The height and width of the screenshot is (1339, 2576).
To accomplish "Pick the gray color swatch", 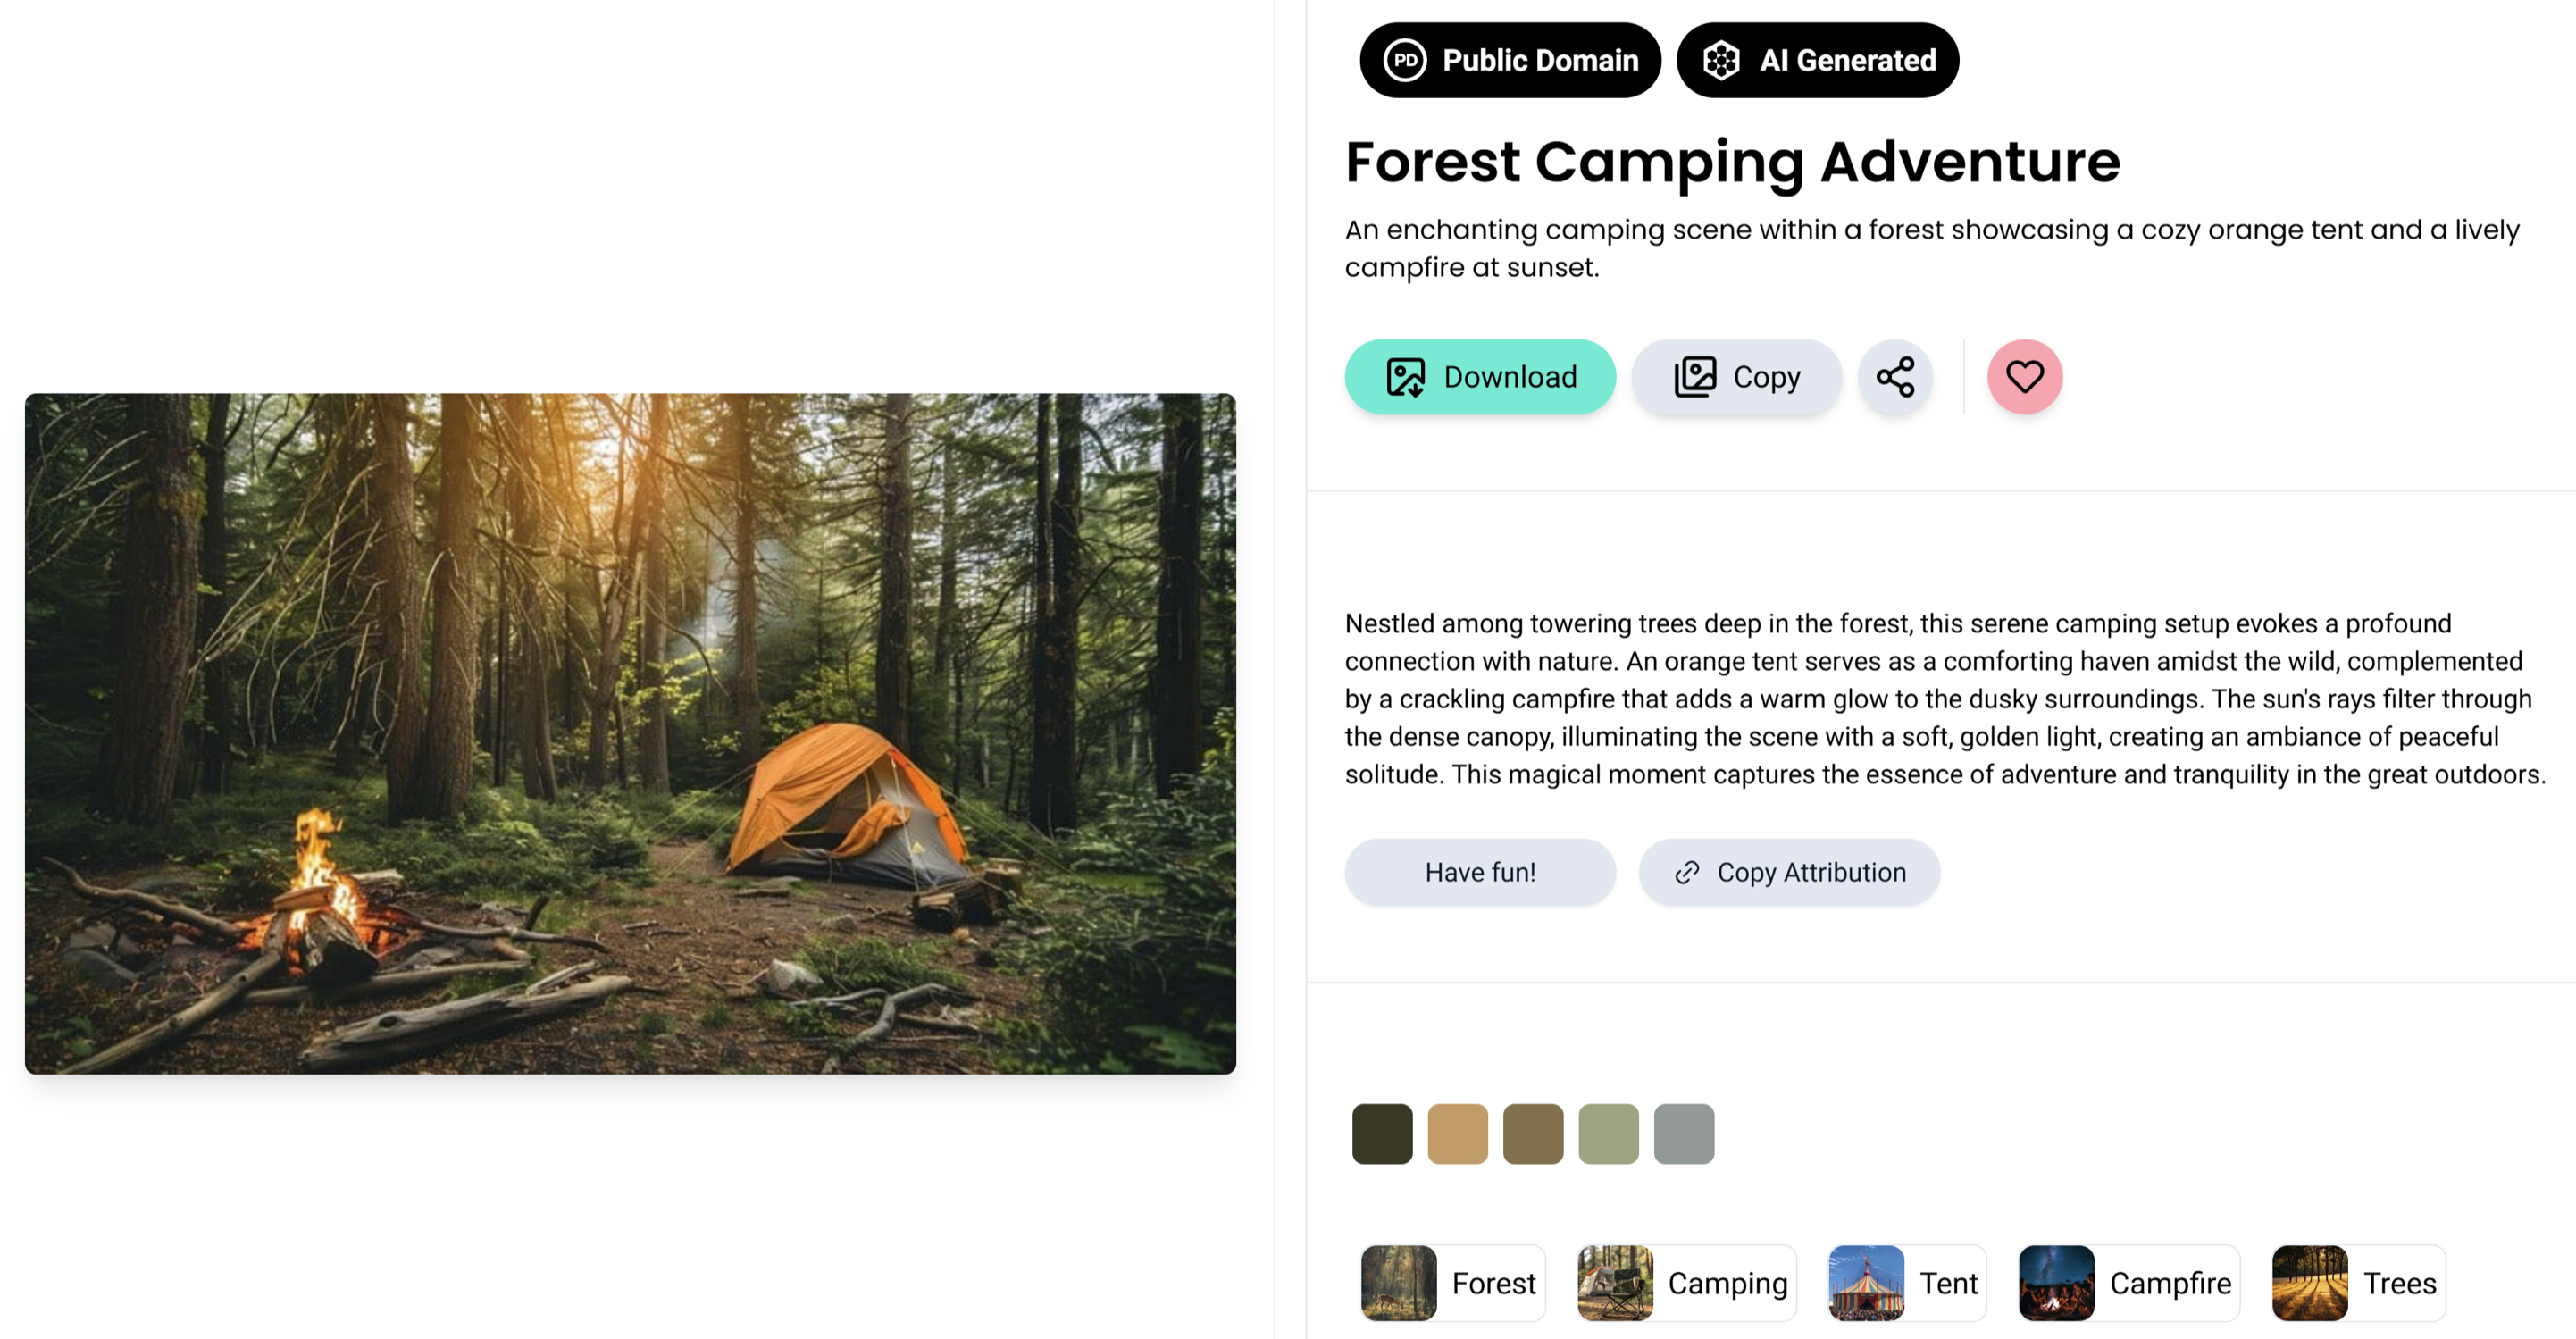I will [1684, 1134].
